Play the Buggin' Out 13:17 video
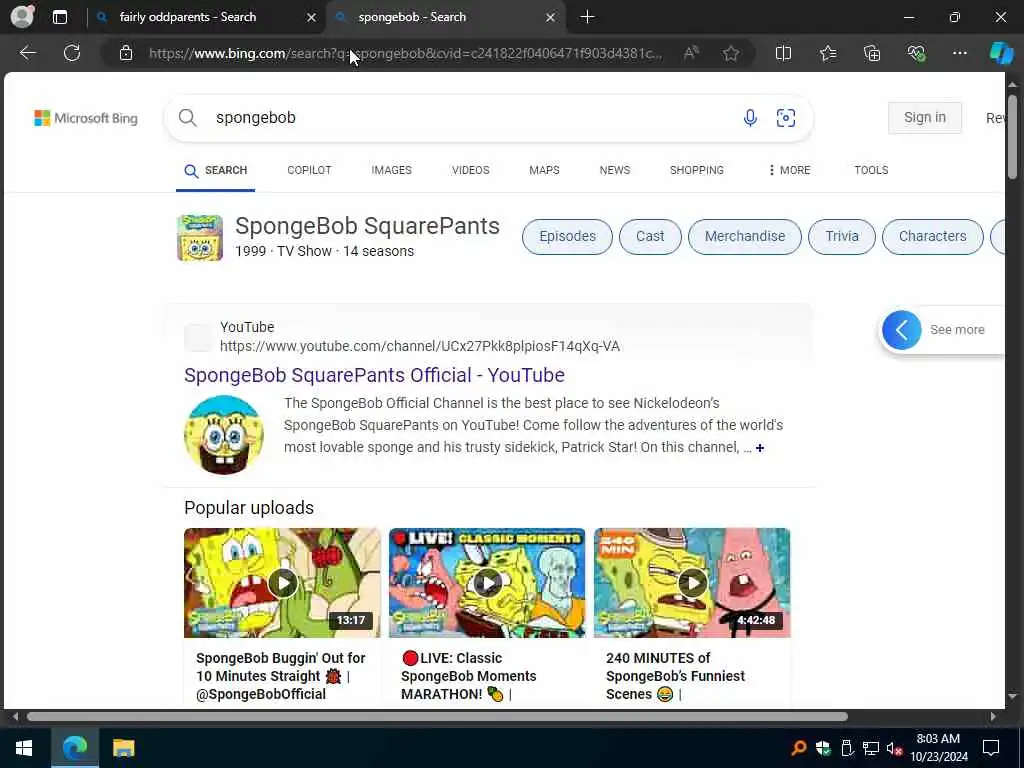This screenshot has height=768, width=1024. pos(282,583)
